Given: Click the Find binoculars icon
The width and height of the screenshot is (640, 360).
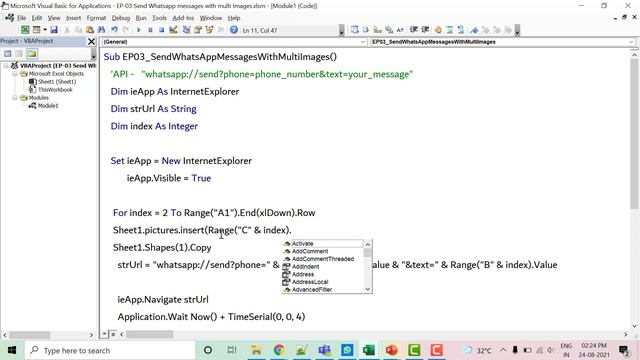Looking at the screenshot, I should click(101, 30).
